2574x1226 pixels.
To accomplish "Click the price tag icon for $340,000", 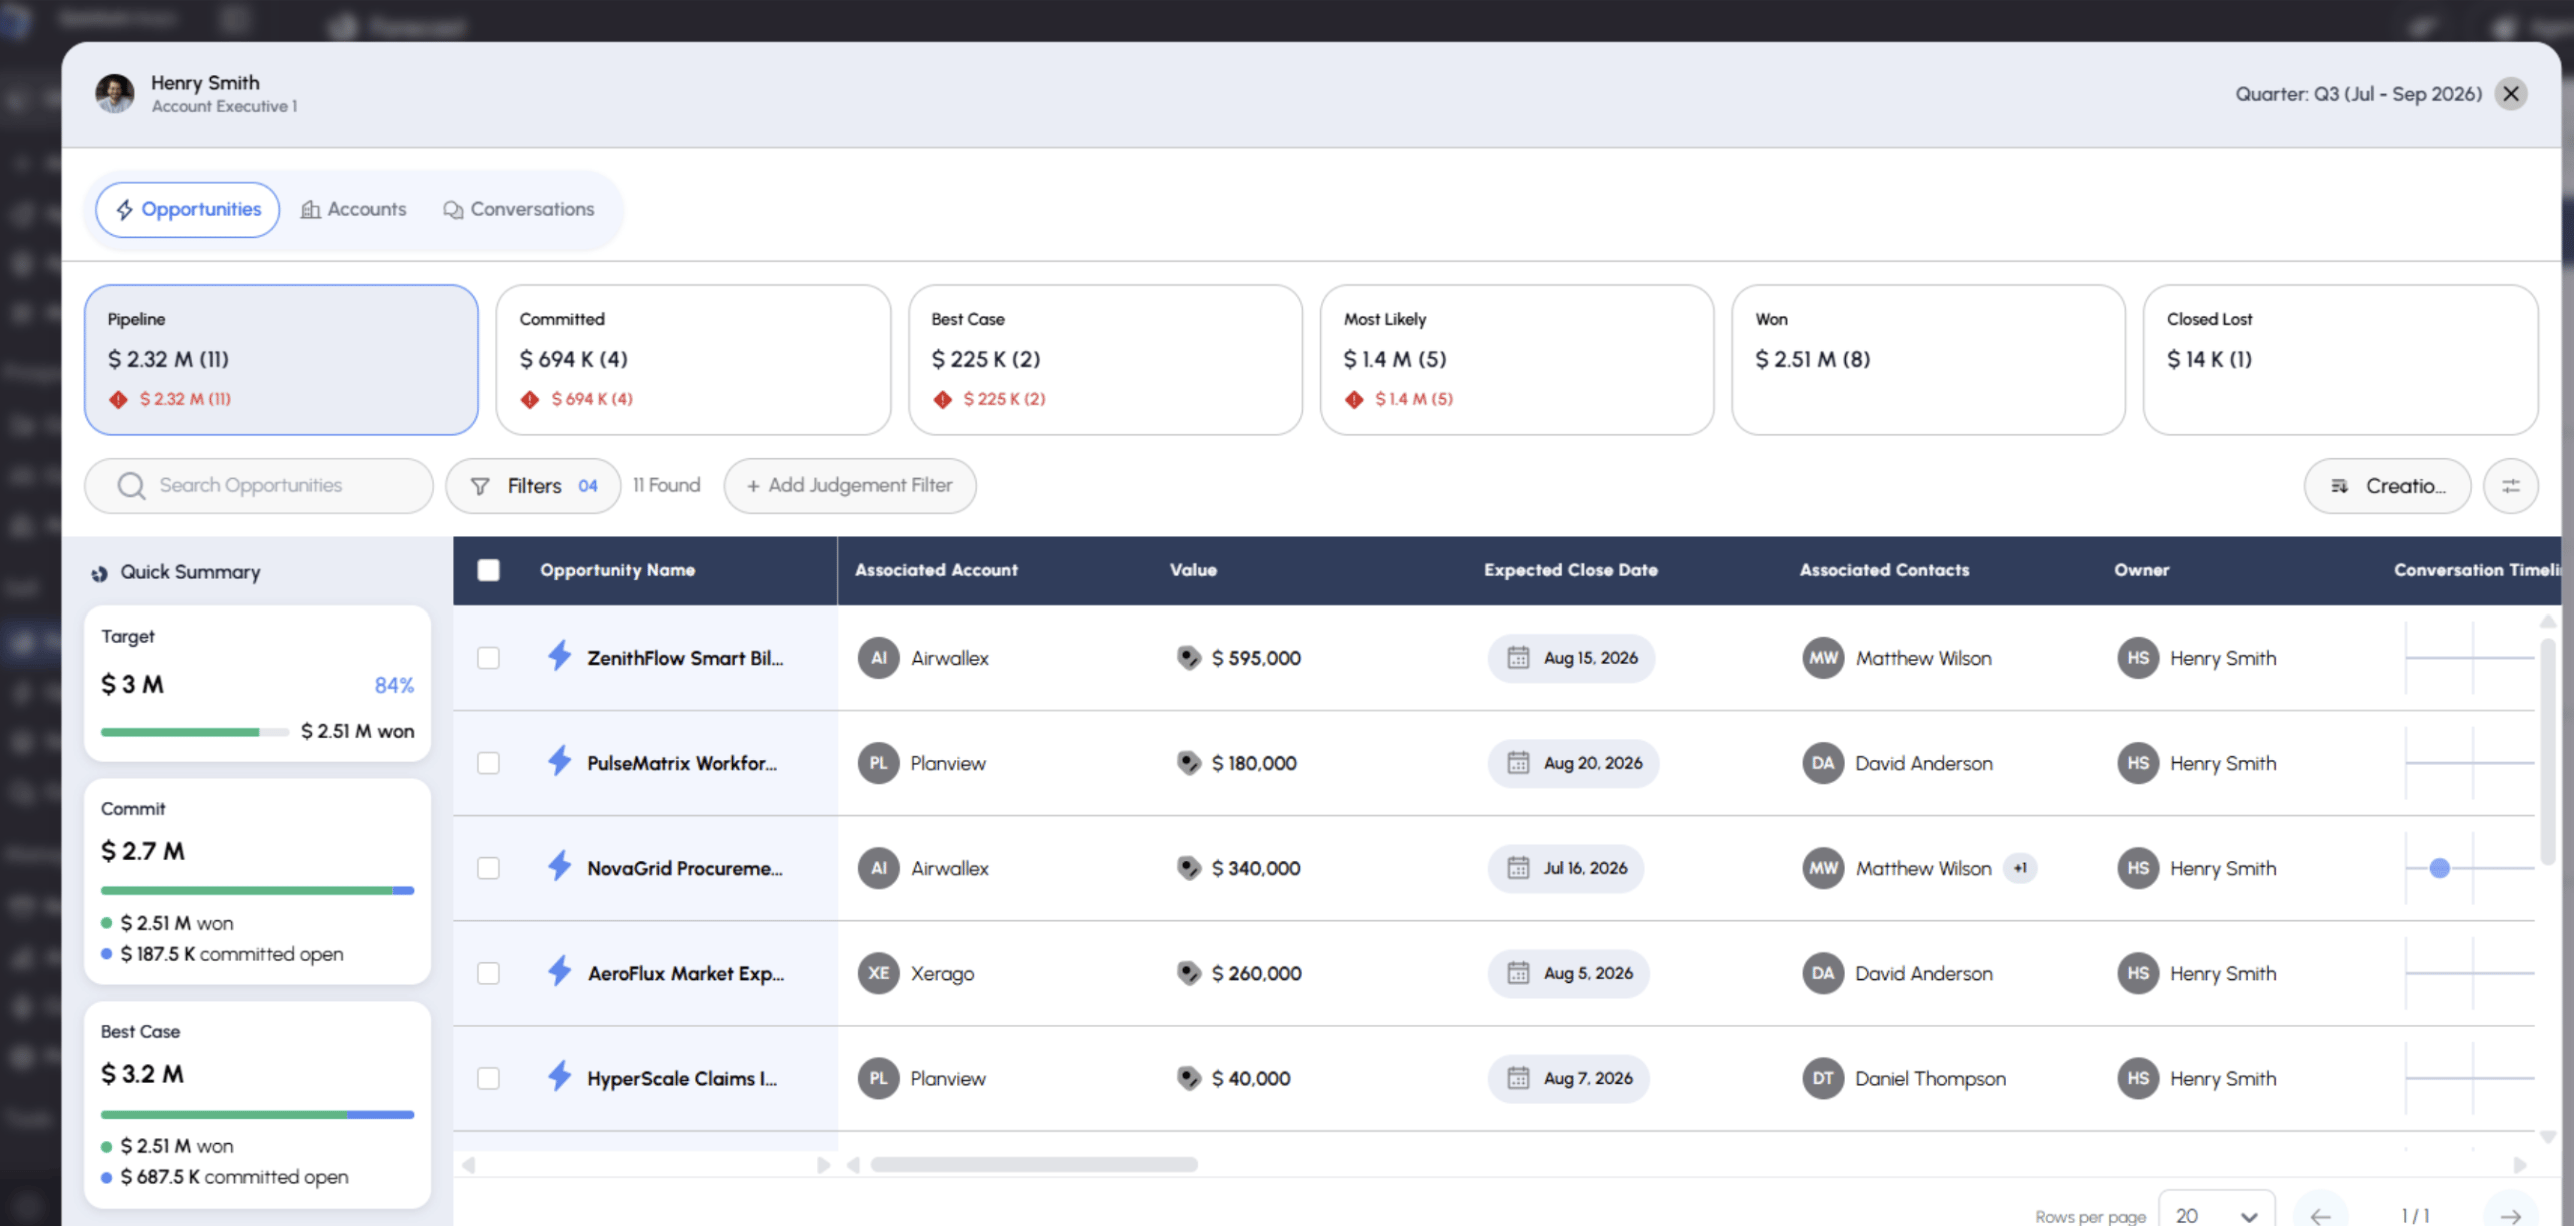I will [x=1188, y=868].
